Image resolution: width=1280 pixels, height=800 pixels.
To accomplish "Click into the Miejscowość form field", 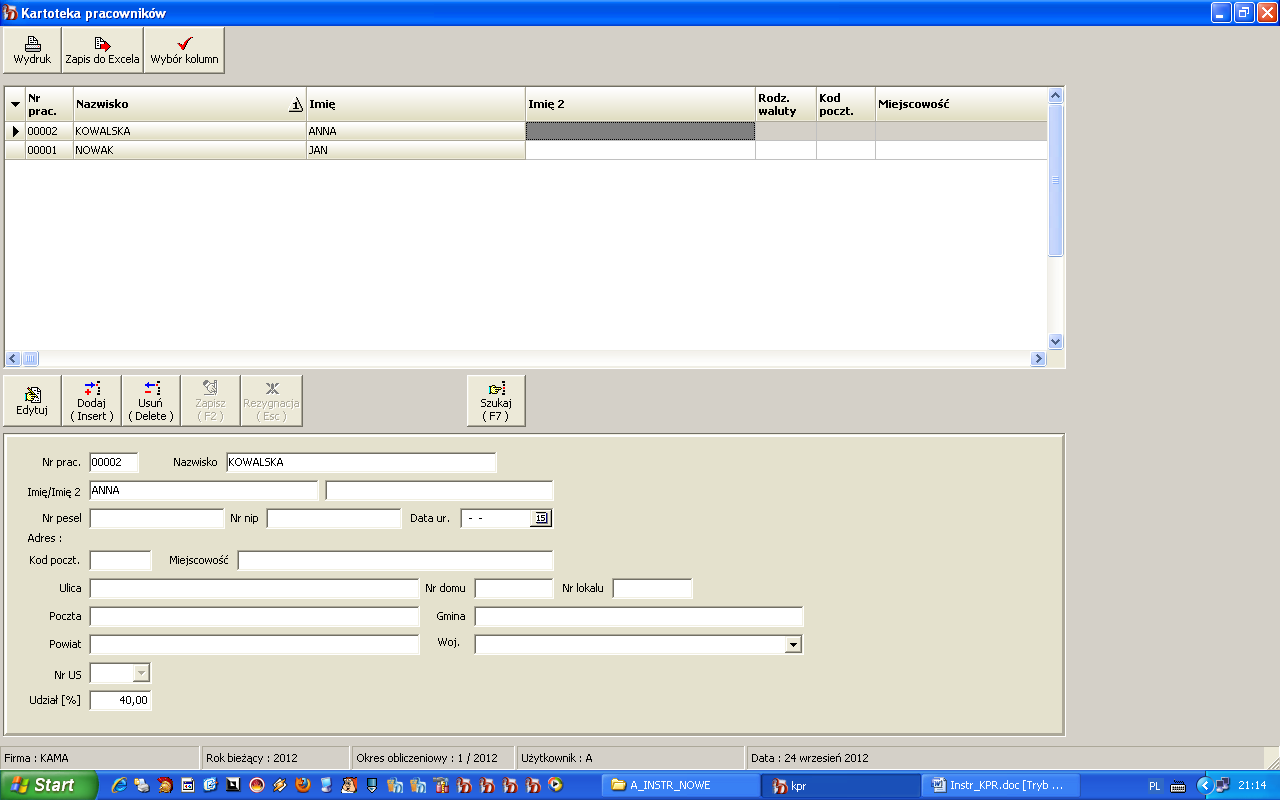I will (x=396, y=560).
